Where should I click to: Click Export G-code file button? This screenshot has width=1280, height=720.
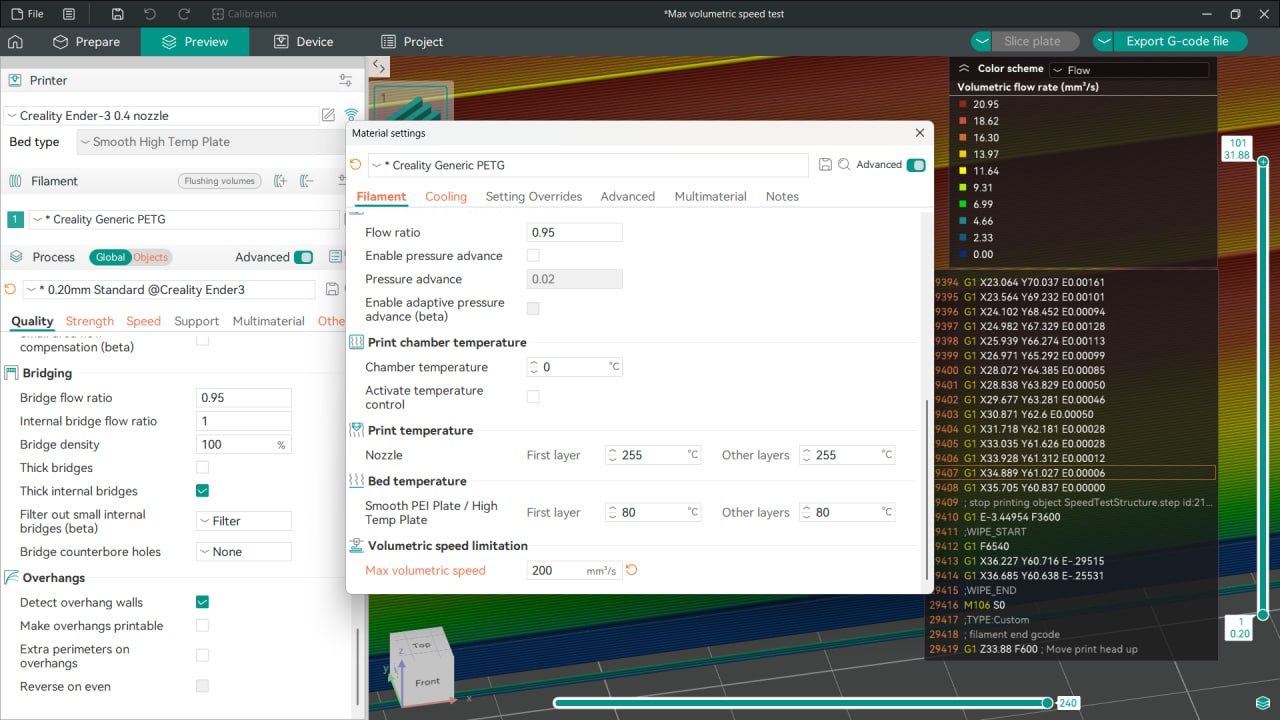(1180, 42)
